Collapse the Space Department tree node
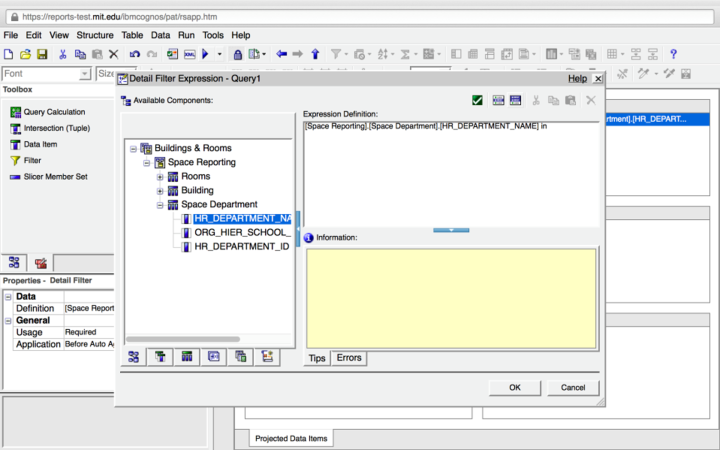The image size is (720, 450). click(160, 204)
